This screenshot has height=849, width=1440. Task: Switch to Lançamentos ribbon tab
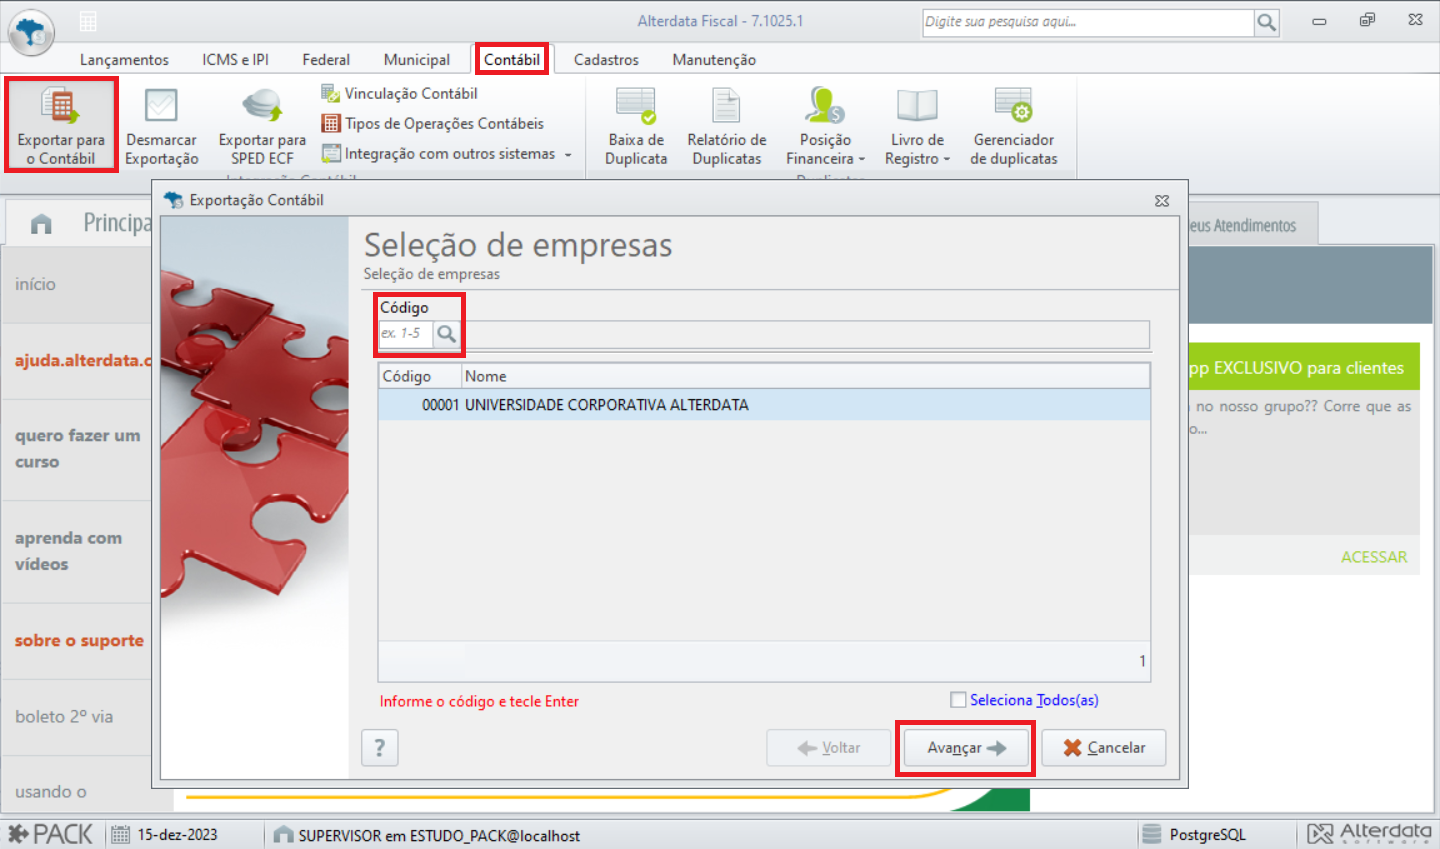[124, 60]
